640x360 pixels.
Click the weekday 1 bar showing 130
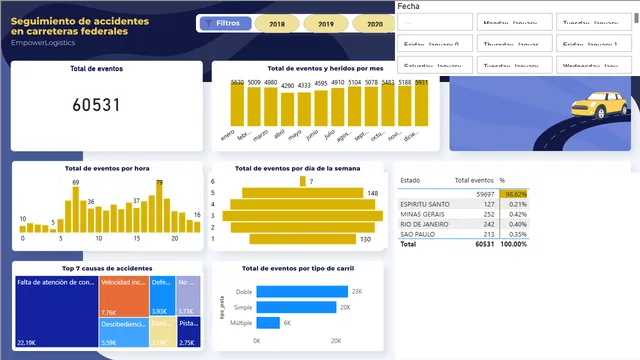pos(302,239)
